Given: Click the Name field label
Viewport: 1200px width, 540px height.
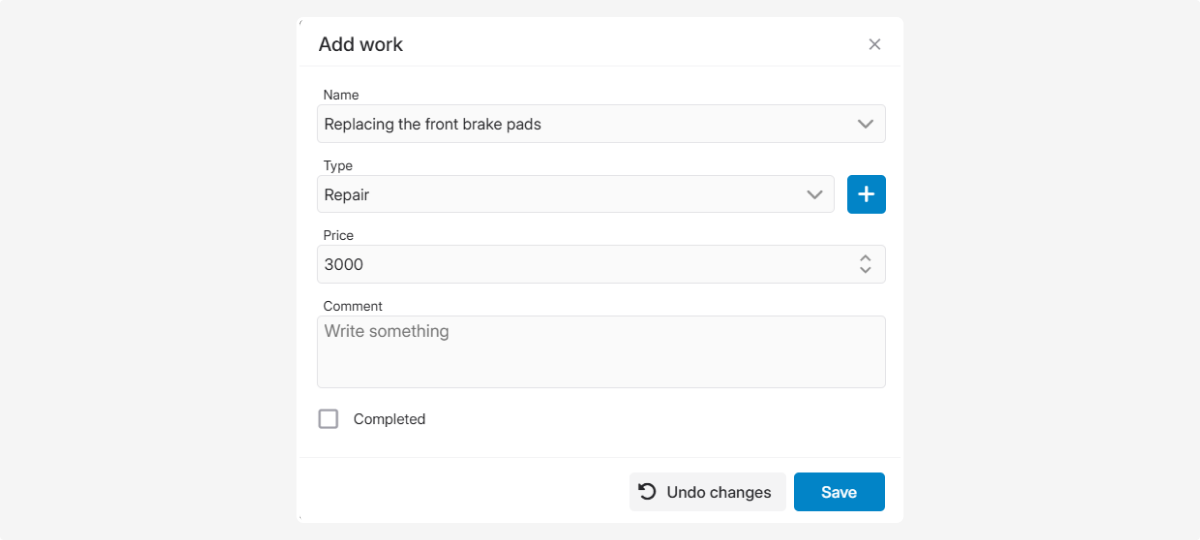Looking at the screenshot, I should [x=341, y=95].
